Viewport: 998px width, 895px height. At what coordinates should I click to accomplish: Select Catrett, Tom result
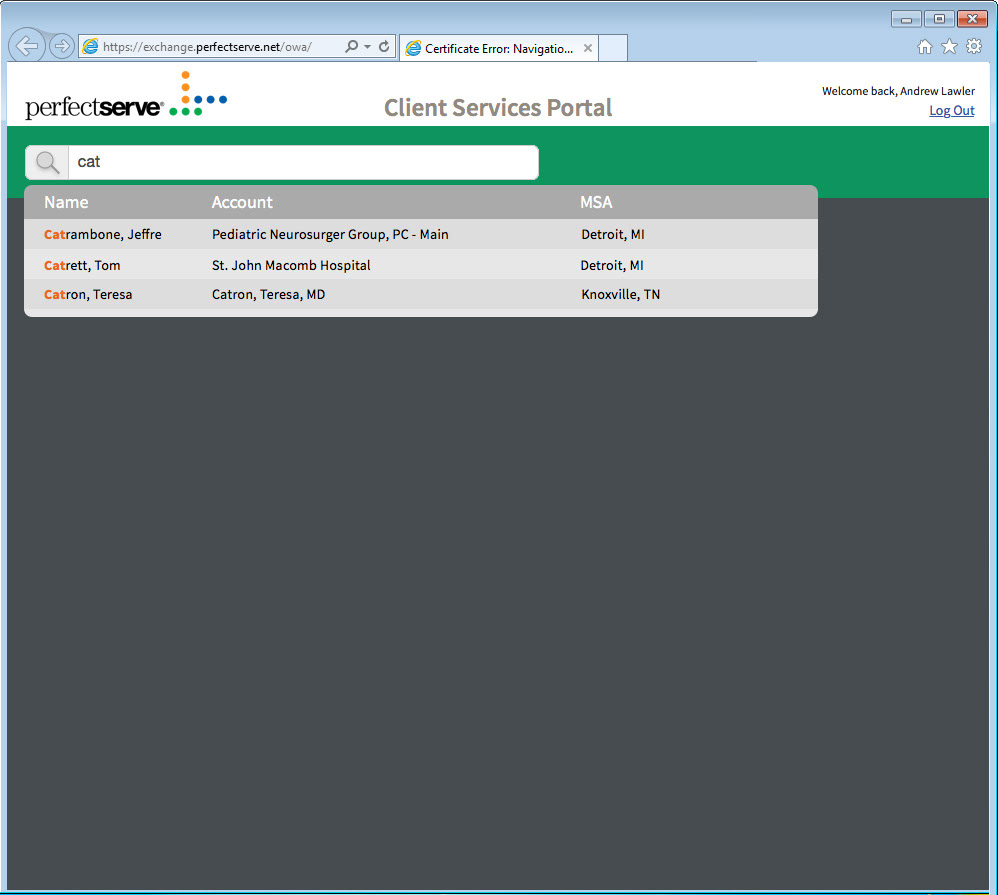click(82, 265)
